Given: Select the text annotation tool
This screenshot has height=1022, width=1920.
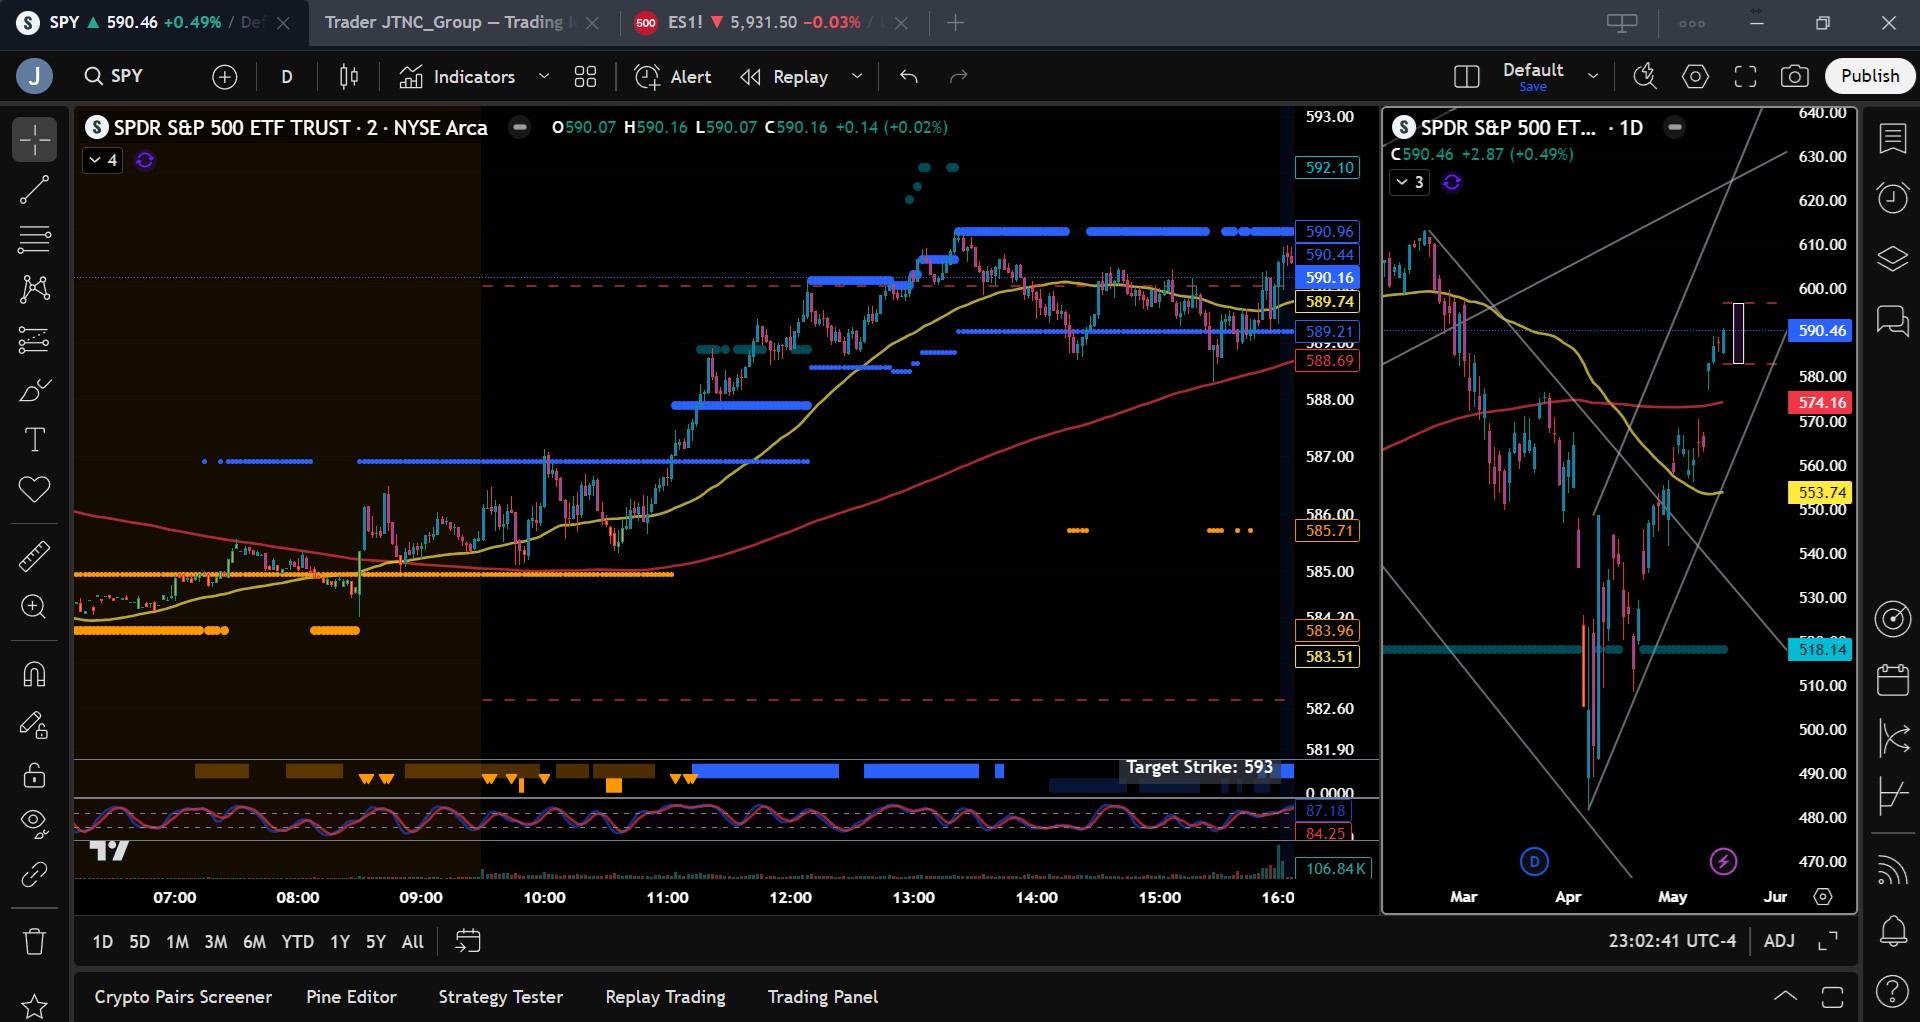Looking at the screenshot, I should (34, 440).
